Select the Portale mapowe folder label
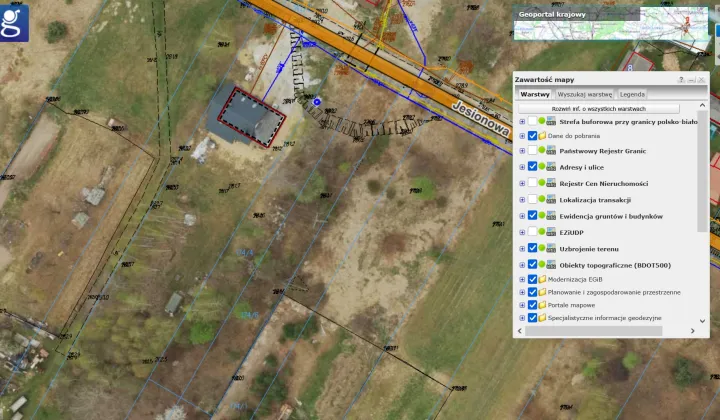This screenshot has width=720, height=420. coord(571,305)
